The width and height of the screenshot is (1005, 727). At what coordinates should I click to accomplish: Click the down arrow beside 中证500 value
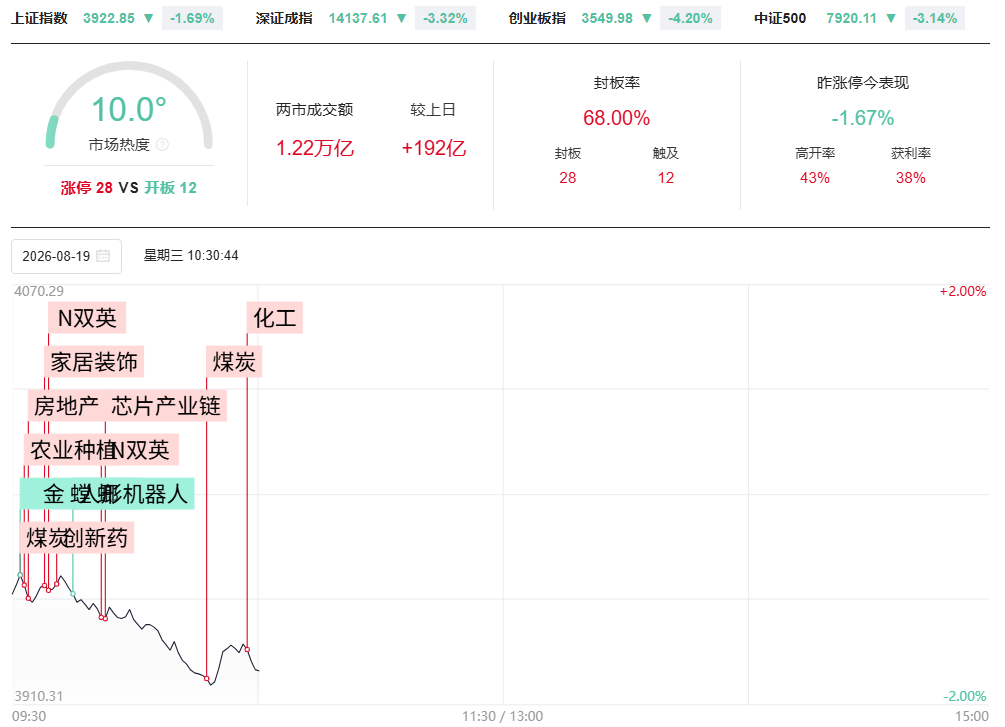891,19
